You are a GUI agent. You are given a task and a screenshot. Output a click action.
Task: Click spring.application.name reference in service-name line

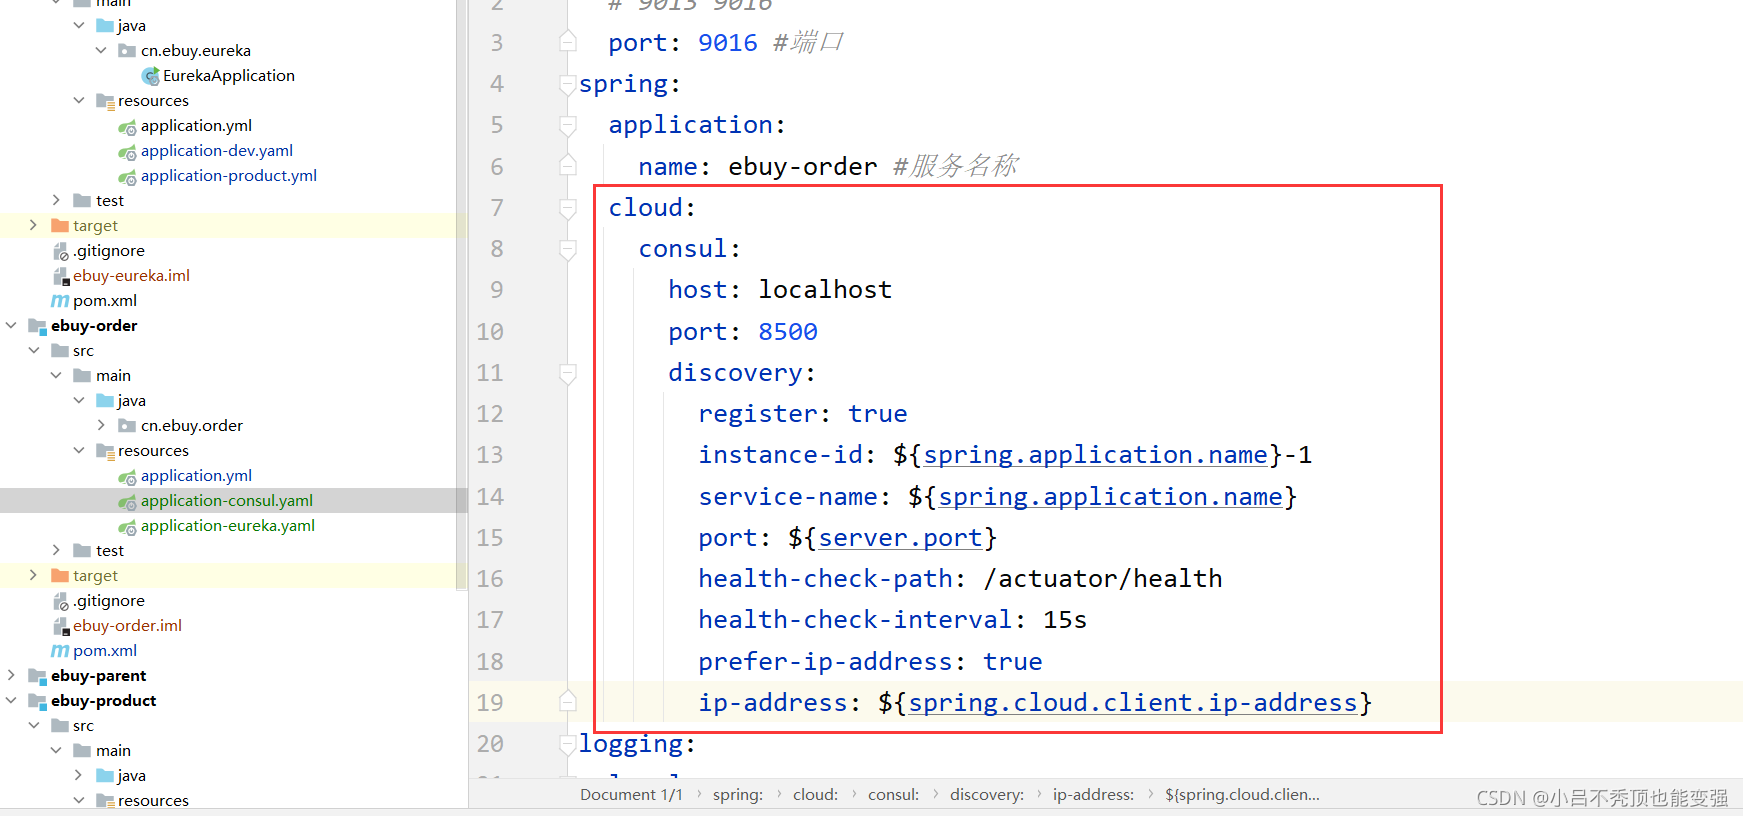[x=1110, y=497]
